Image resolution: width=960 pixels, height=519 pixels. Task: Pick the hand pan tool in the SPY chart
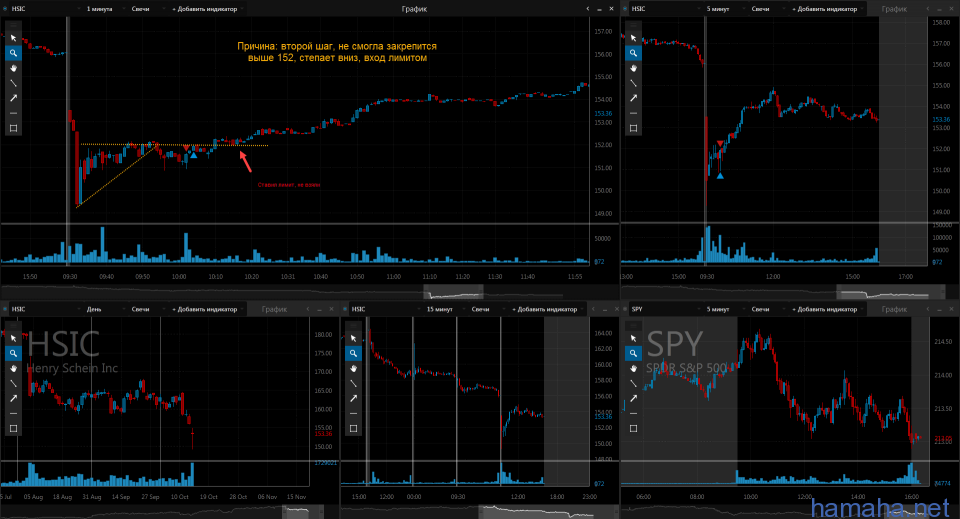point(634,368)
